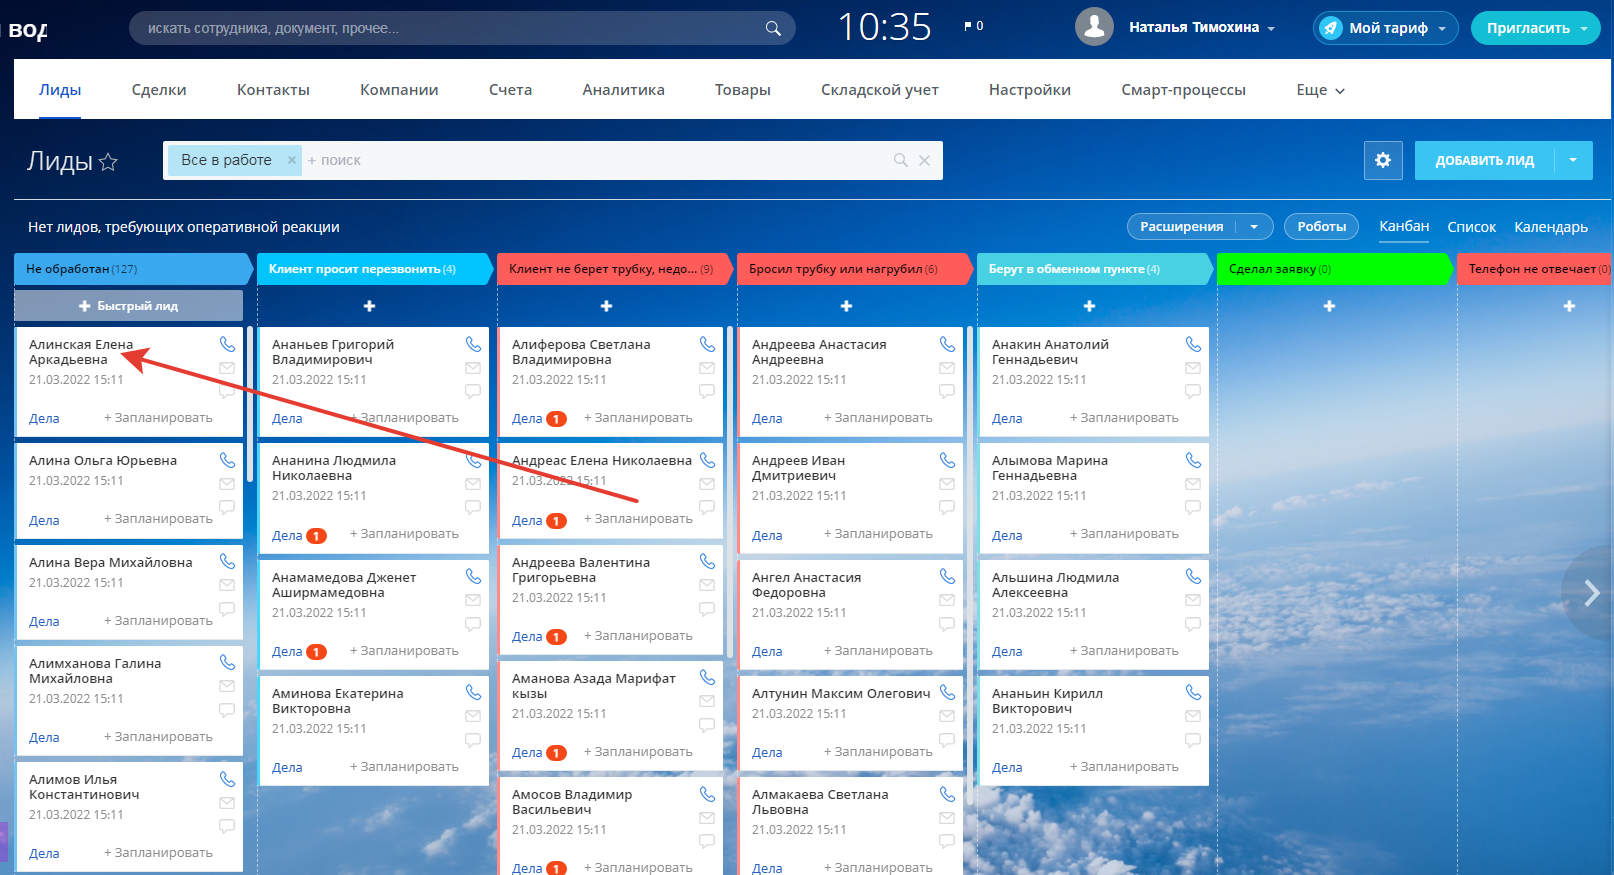Switch to the Аналитика tab
The image size is (1614, 875).
623,90
